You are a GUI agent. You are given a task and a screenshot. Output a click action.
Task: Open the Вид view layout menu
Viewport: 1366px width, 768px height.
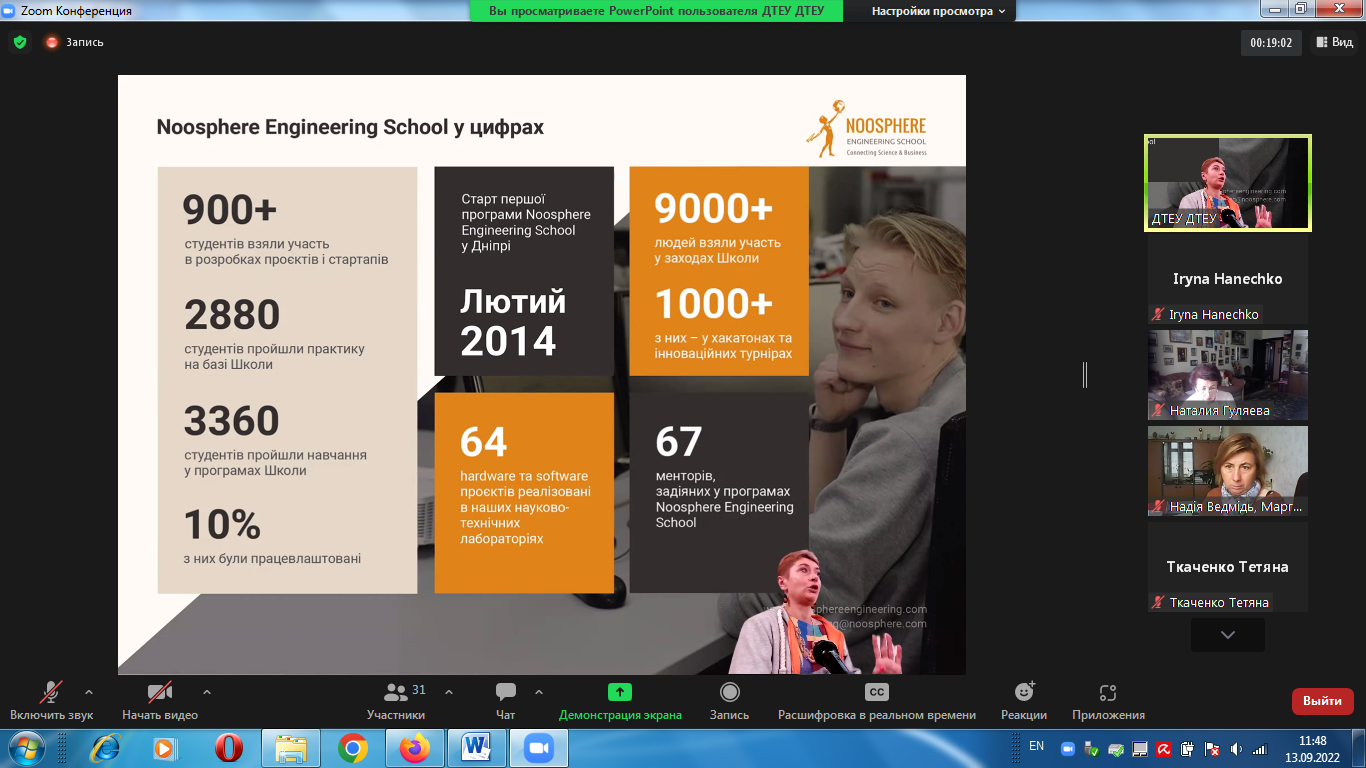point(1335,42)
